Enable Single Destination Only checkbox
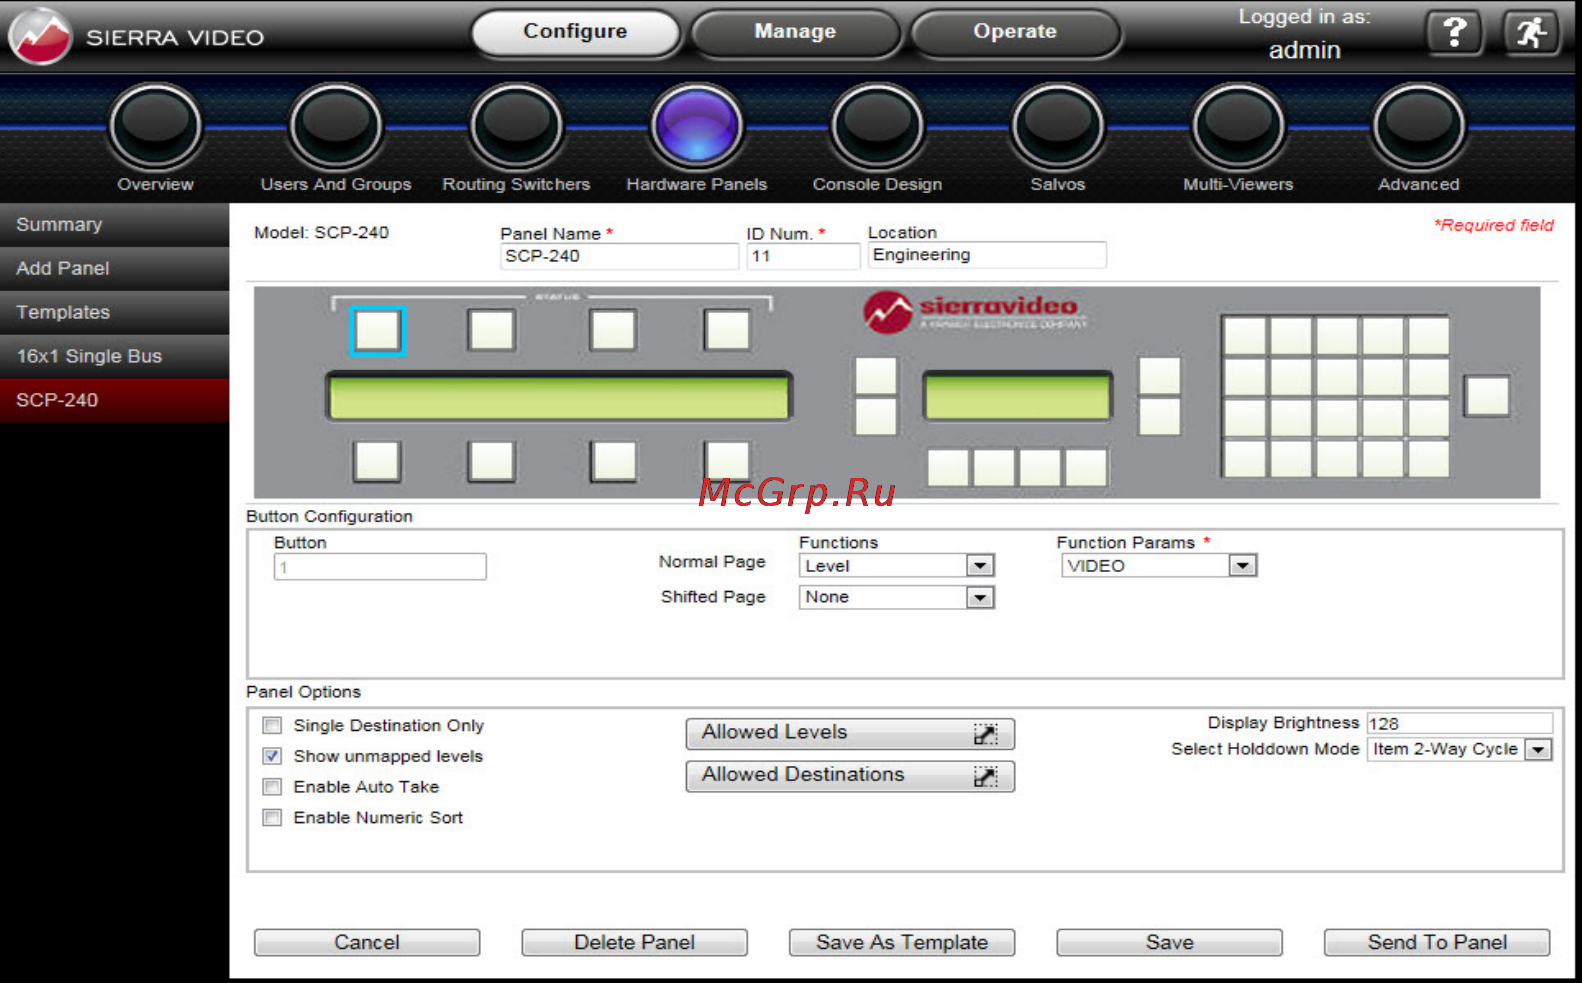1582x983 pixels. point(272,725)
